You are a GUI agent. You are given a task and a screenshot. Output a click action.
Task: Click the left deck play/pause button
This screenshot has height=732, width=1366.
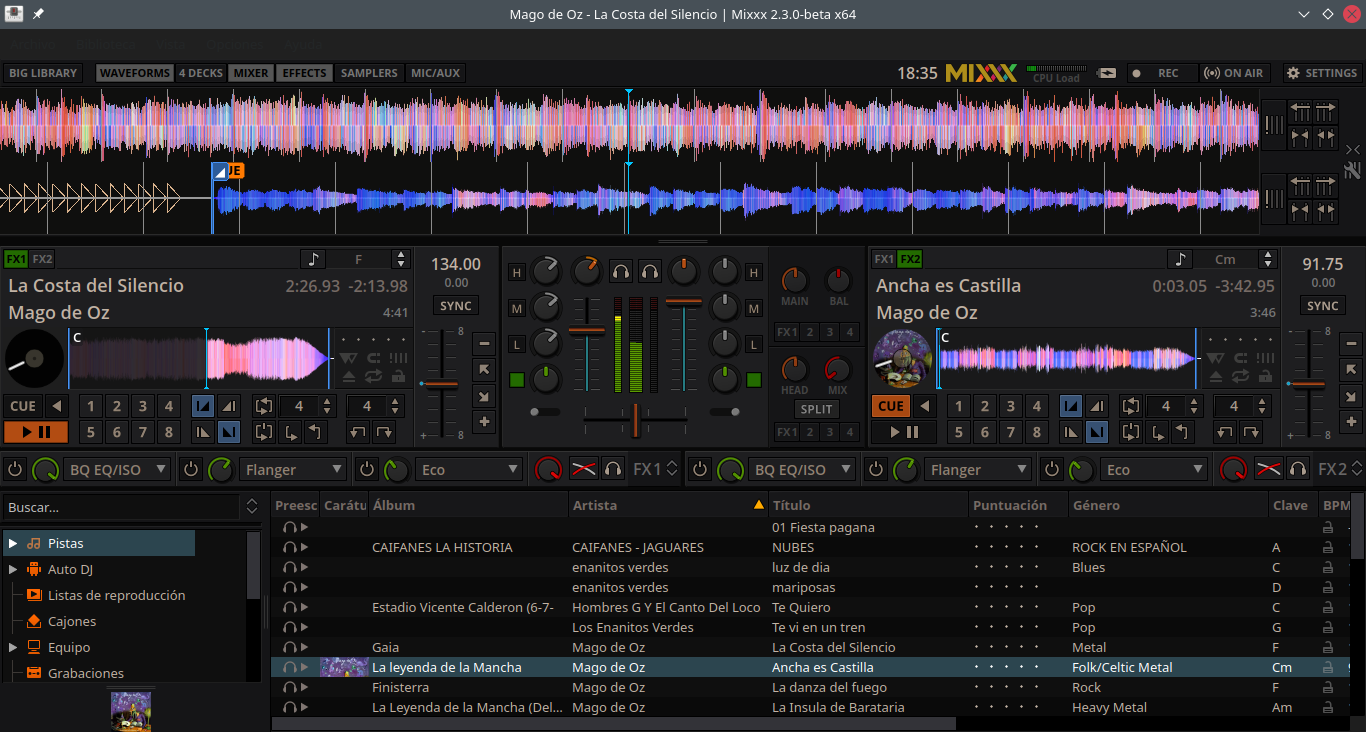click(35, 432)
